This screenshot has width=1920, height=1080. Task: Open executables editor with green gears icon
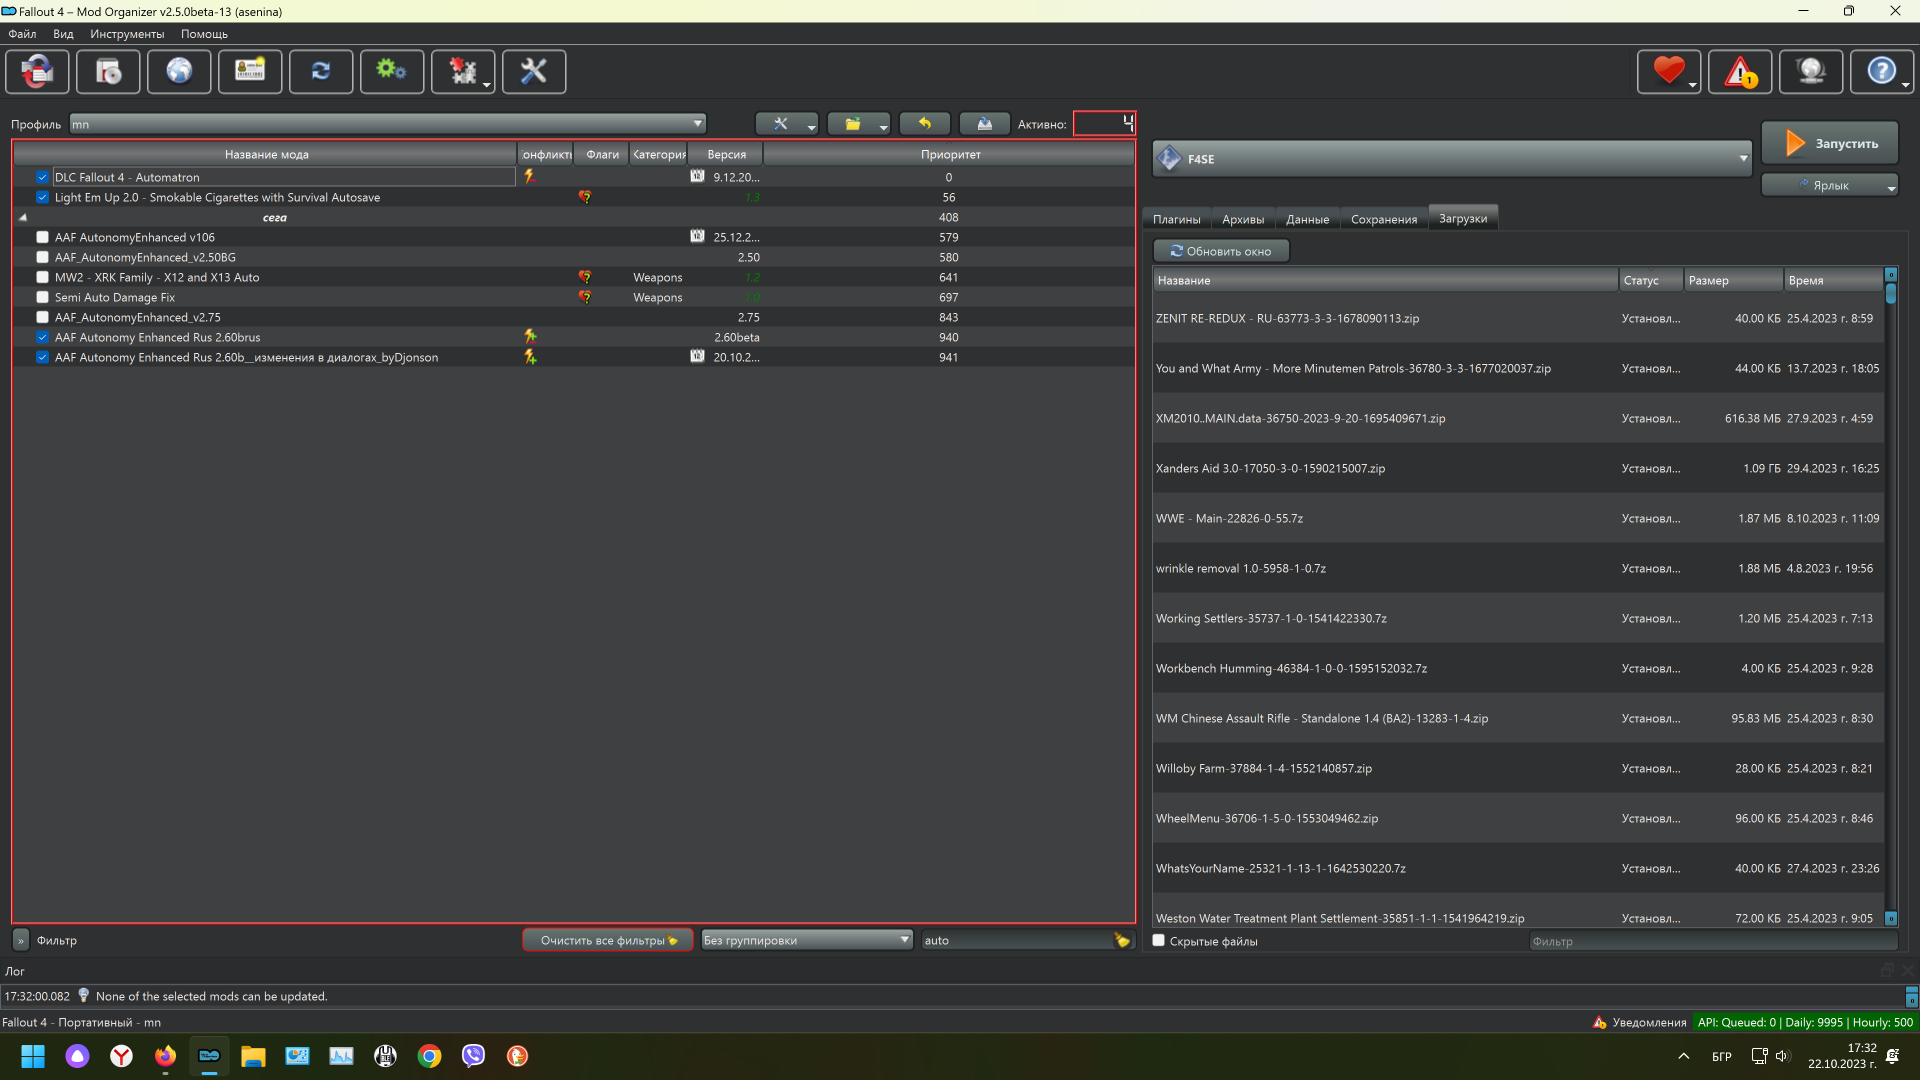coord(391,72)
